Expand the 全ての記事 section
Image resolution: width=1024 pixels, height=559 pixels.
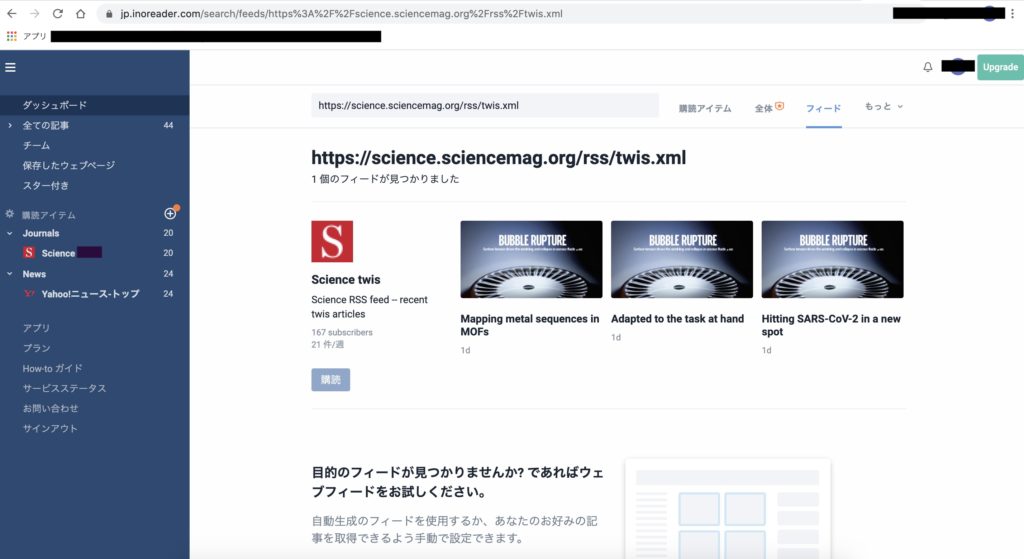click(x=9, y=125)
